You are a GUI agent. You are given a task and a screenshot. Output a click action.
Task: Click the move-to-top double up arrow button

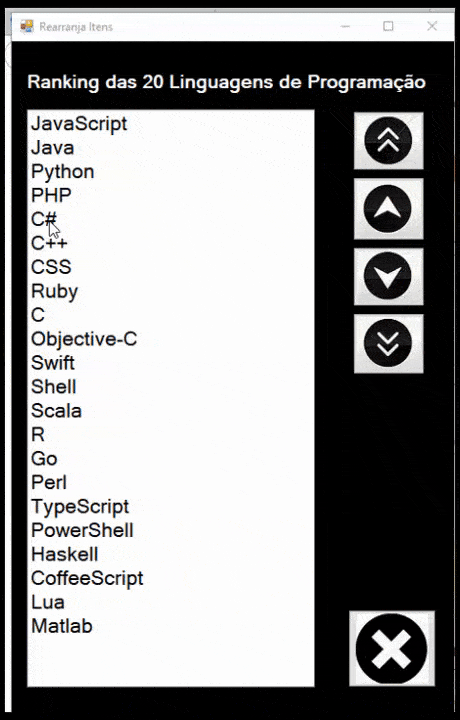[388, 141]
